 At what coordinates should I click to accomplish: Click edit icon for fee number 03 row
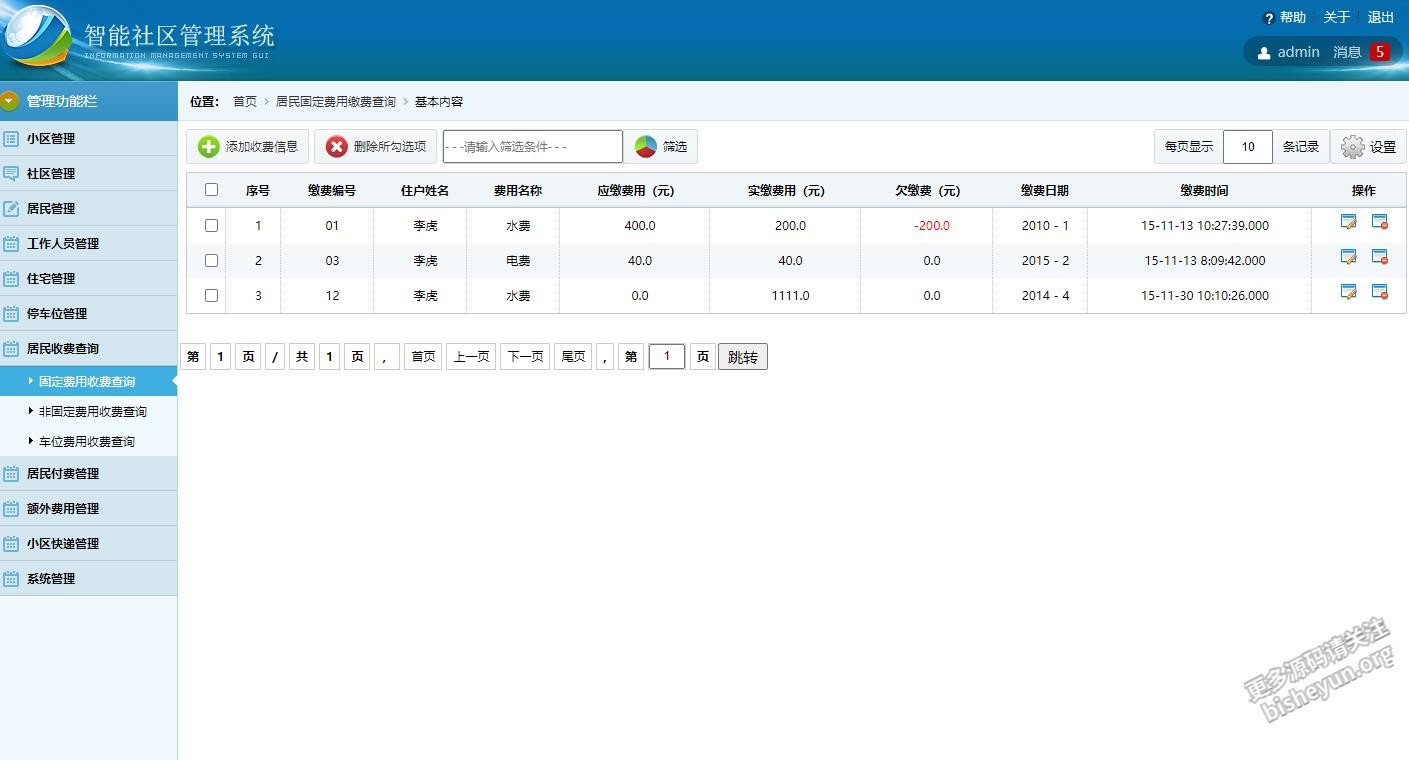point(1349,257)
